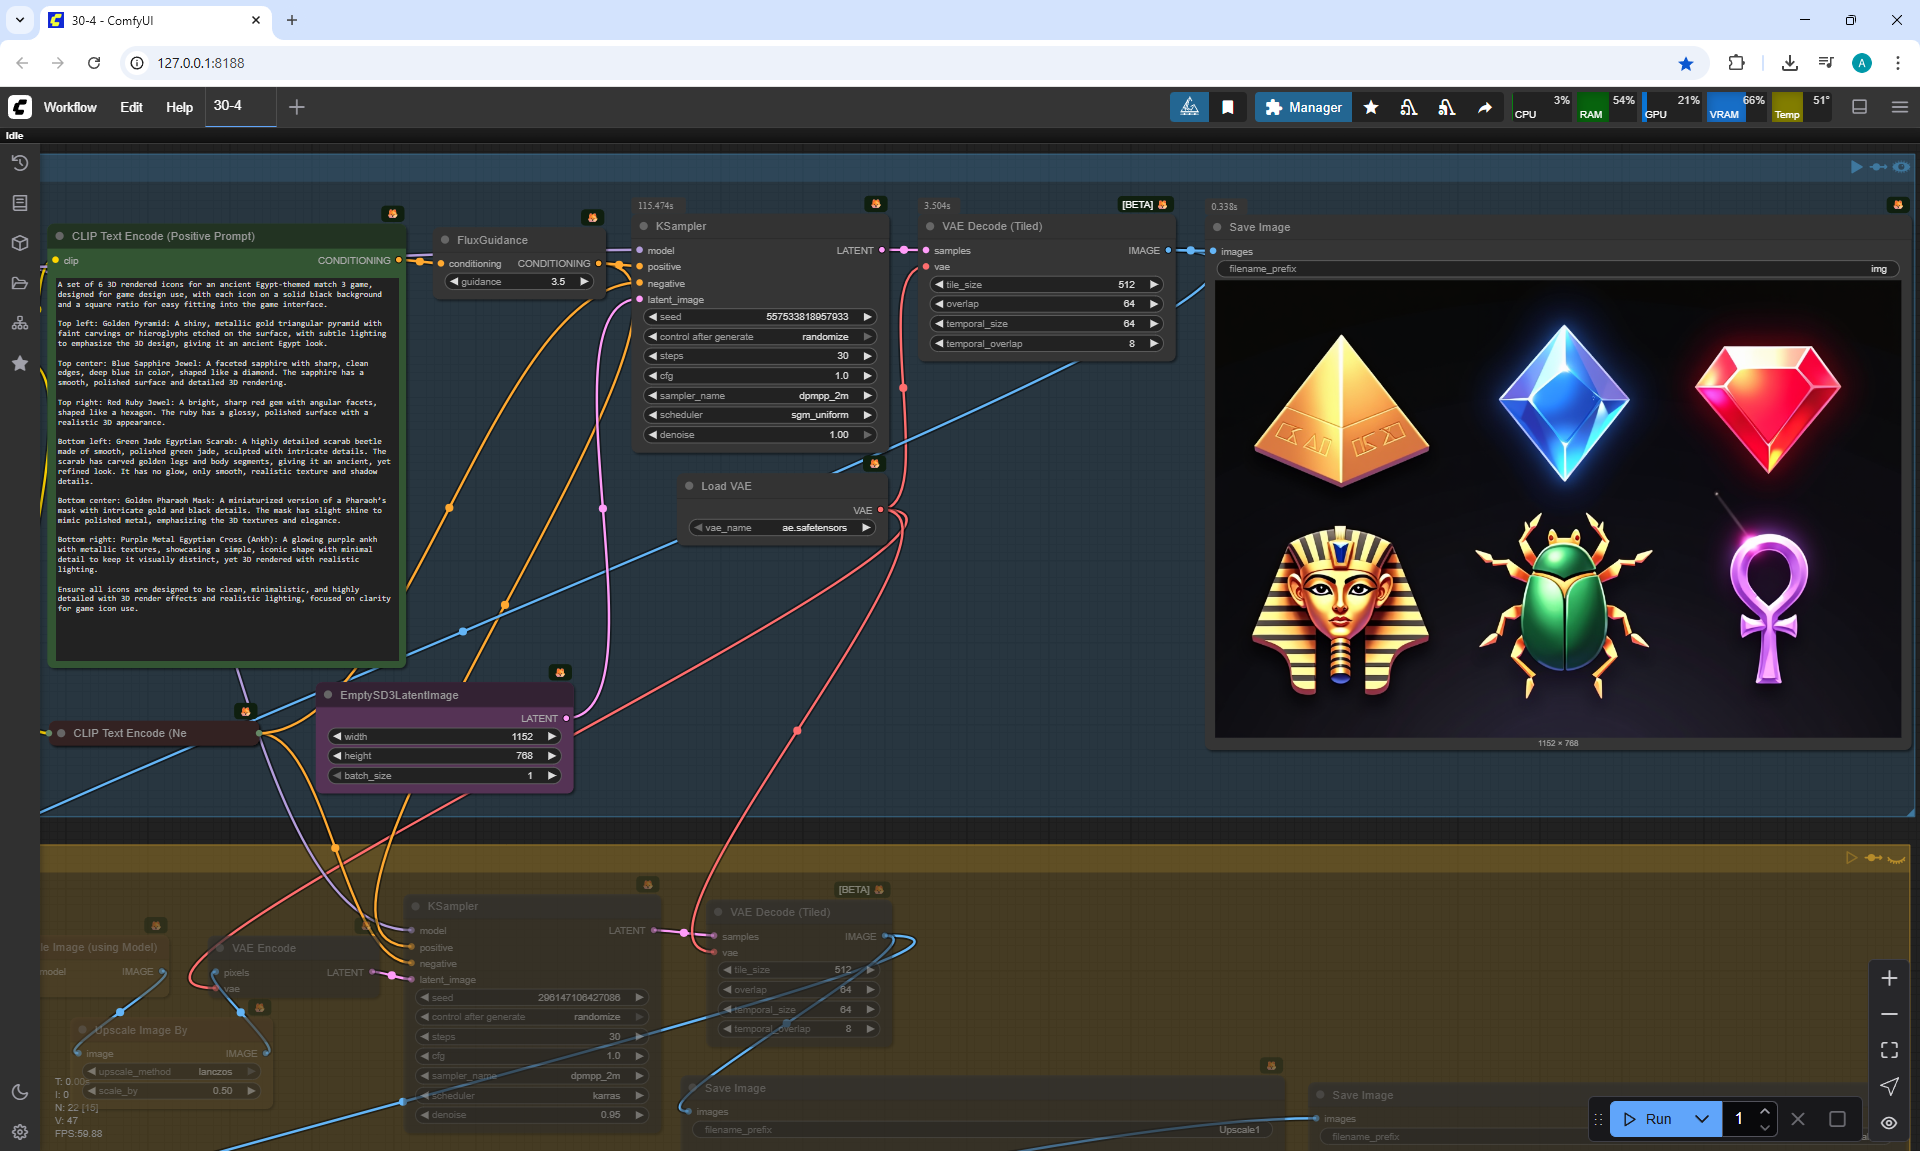
Task: Click the guidance slider in FluxGuidance
Action: 520,282
